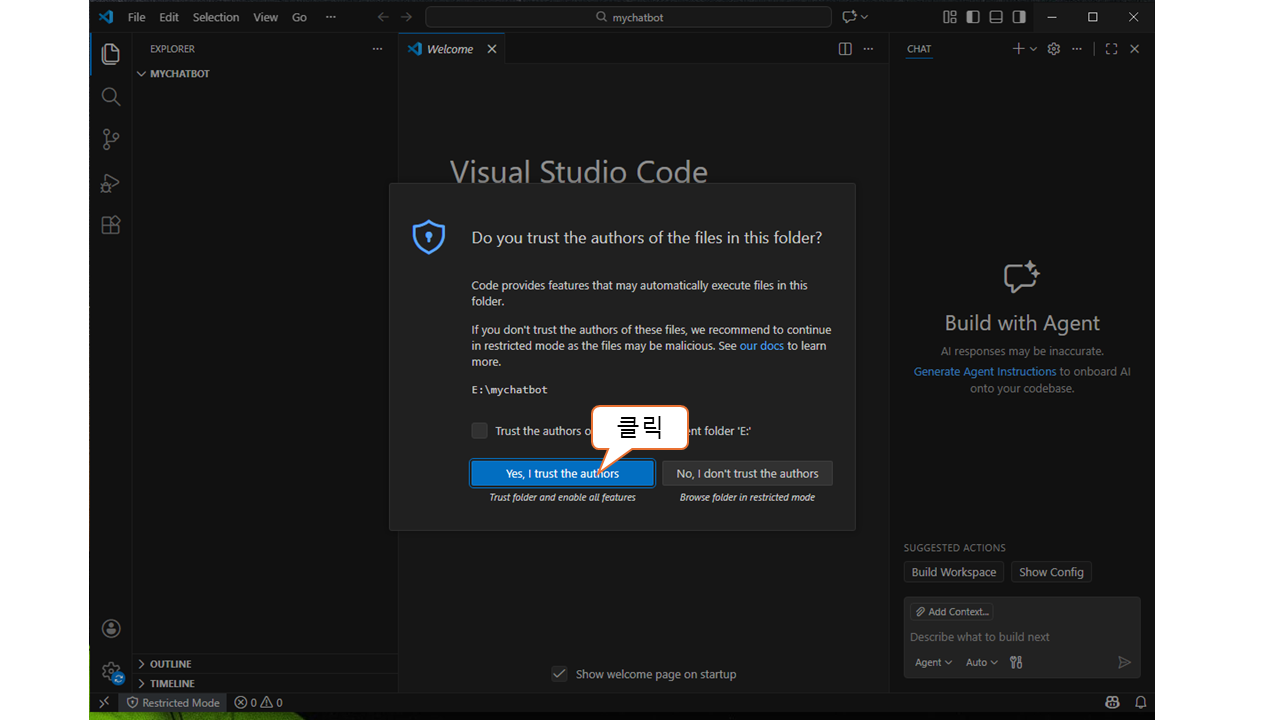Toggle the primary side bar layout button

pyautogui.click(x=972, y=17)
